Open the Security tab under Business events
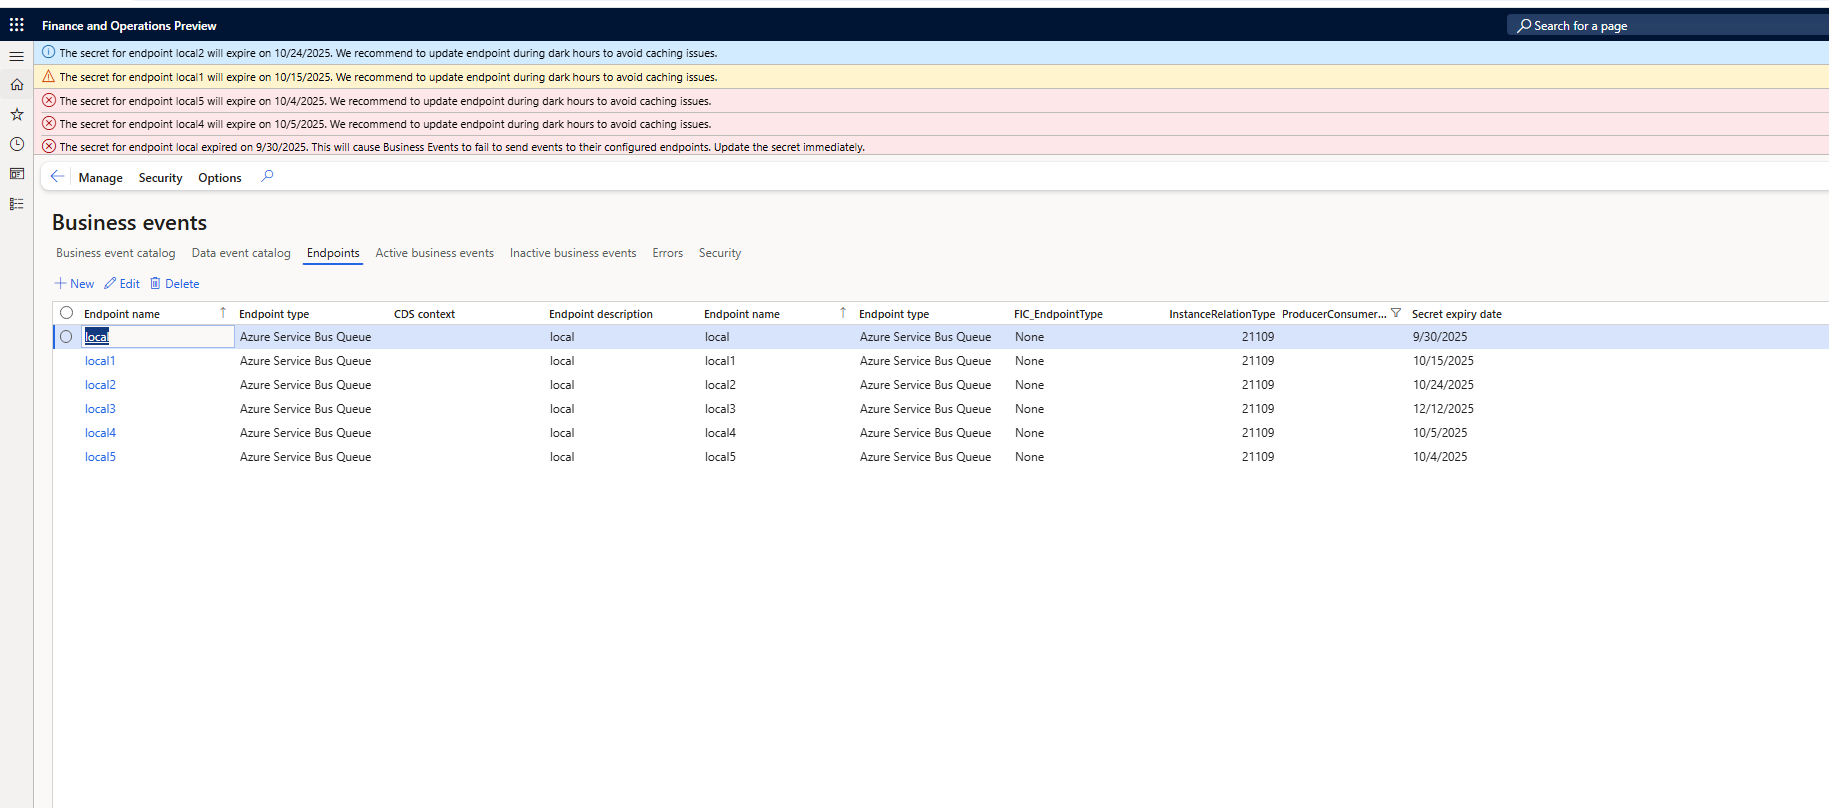1829x808 pixels. [720, 253]
